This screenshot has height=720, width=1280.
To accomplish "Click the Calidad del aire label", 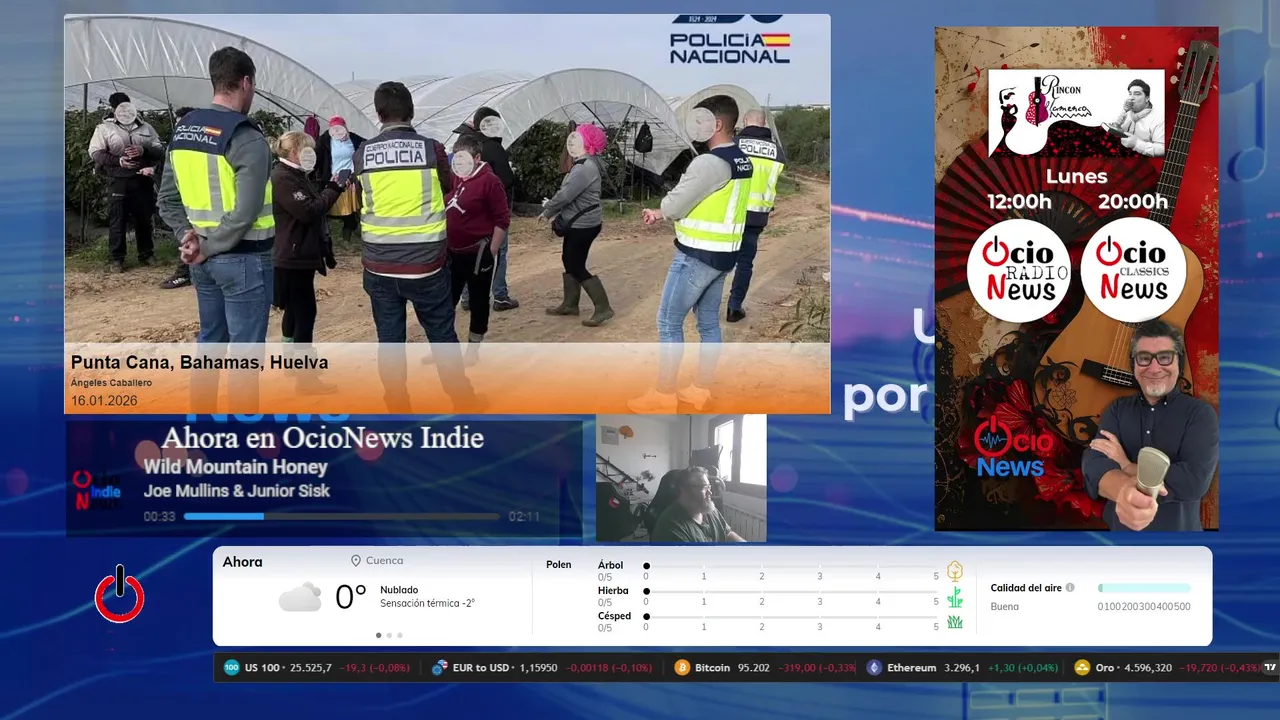I will tap(1026, 588).
